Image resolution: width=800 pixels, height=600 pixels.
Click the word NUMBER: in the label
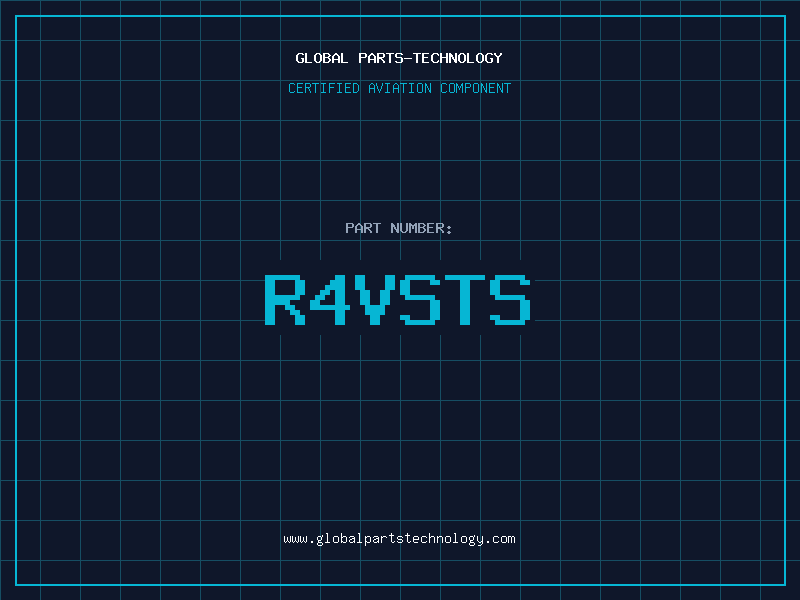[422, 228]
